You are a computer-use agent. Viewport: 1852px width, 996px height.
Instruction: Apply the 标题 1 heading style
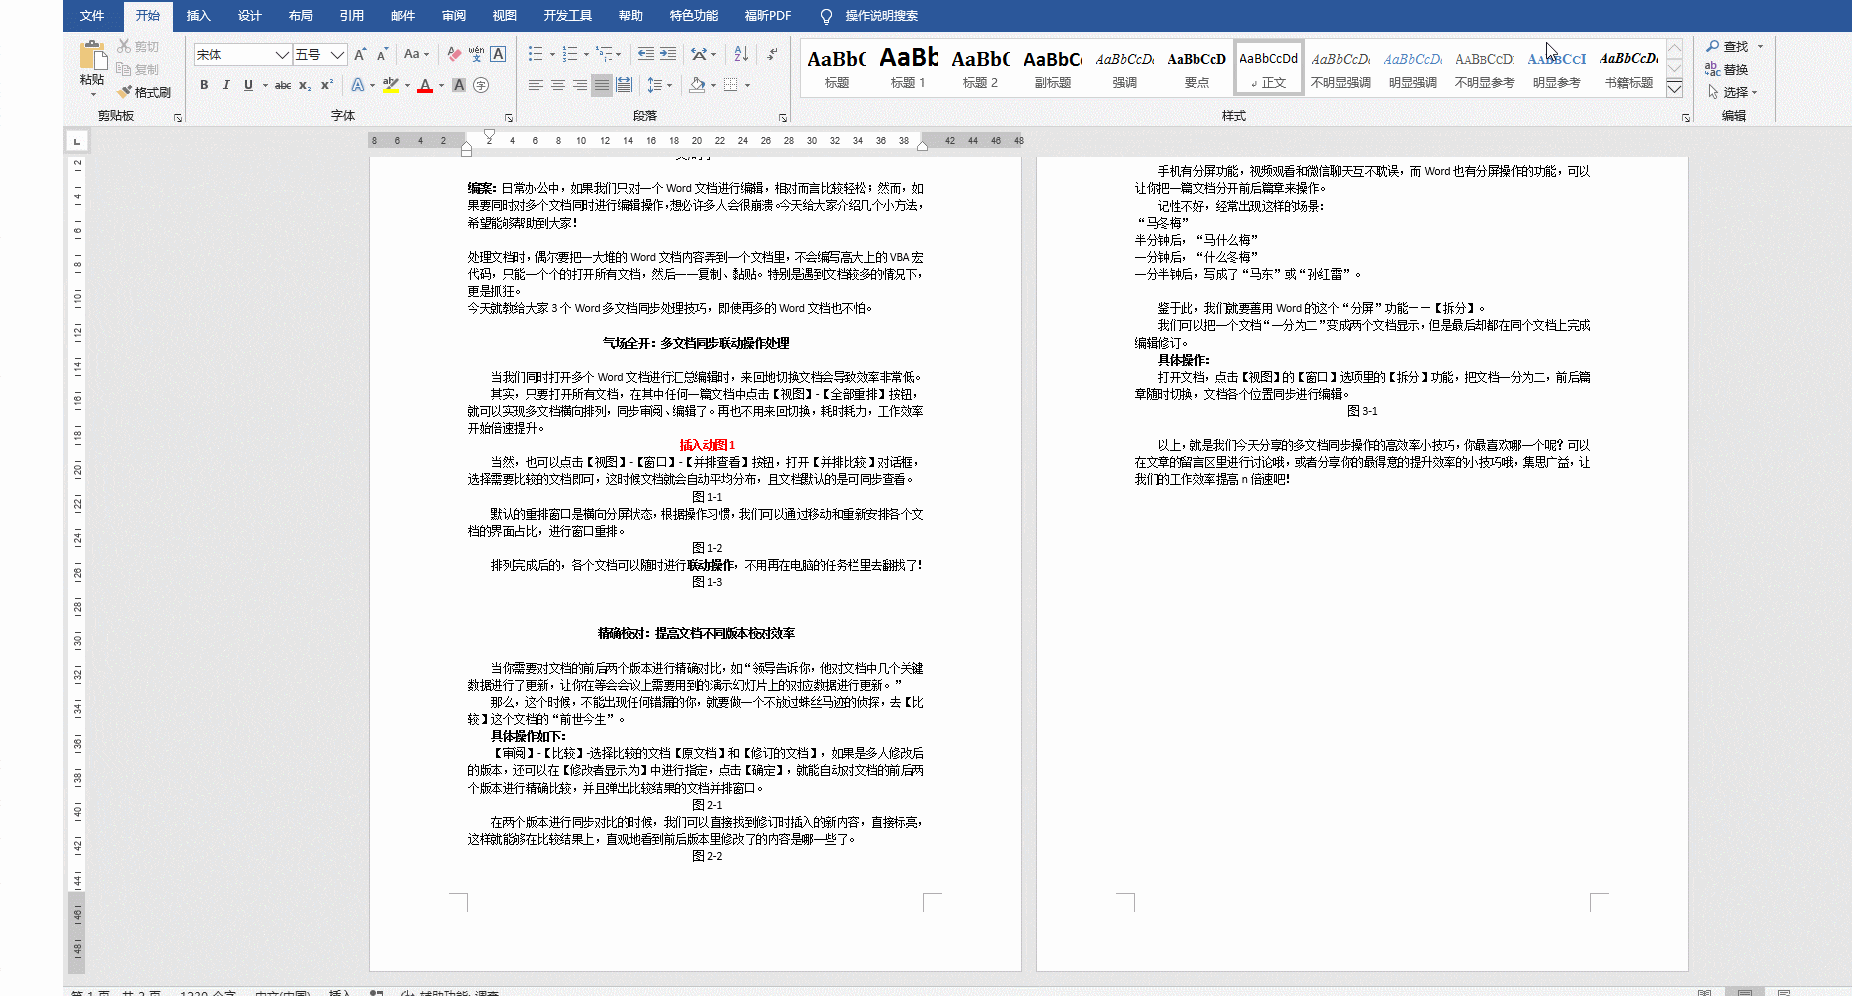point(909,68)
